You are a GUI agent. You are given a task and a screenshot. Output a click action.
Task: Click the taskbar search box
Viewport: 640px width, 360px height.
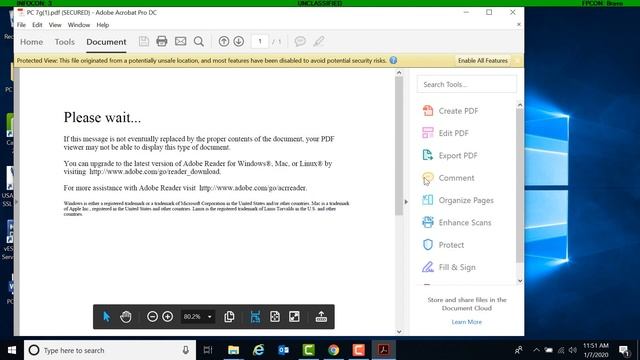110,350
